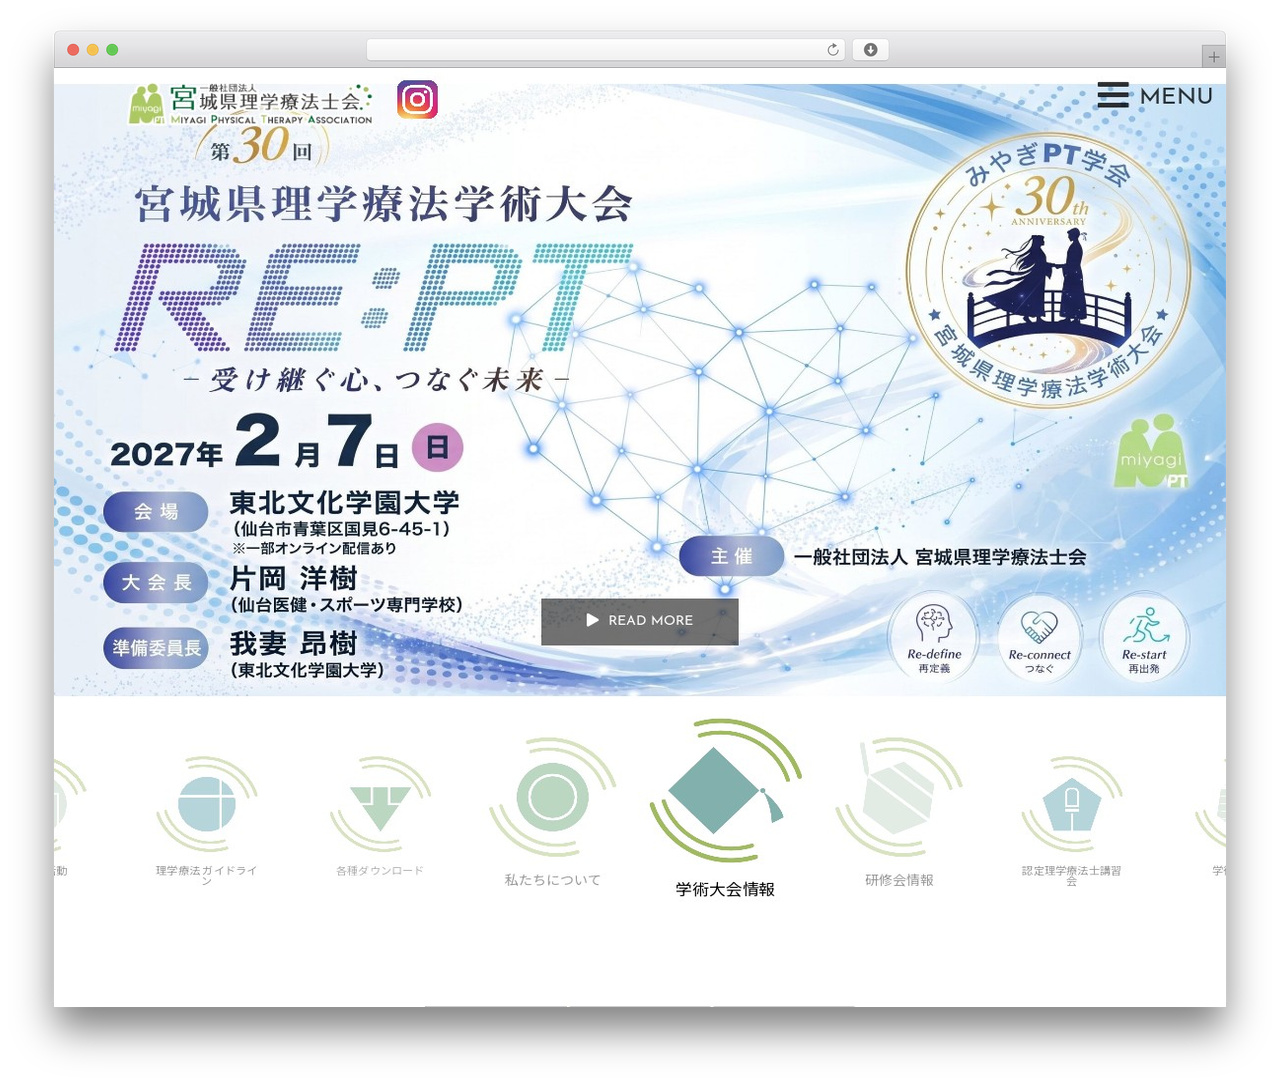Click the green miyagi PT mascot logo
1280x1084 pixels.
[1151, 452]
